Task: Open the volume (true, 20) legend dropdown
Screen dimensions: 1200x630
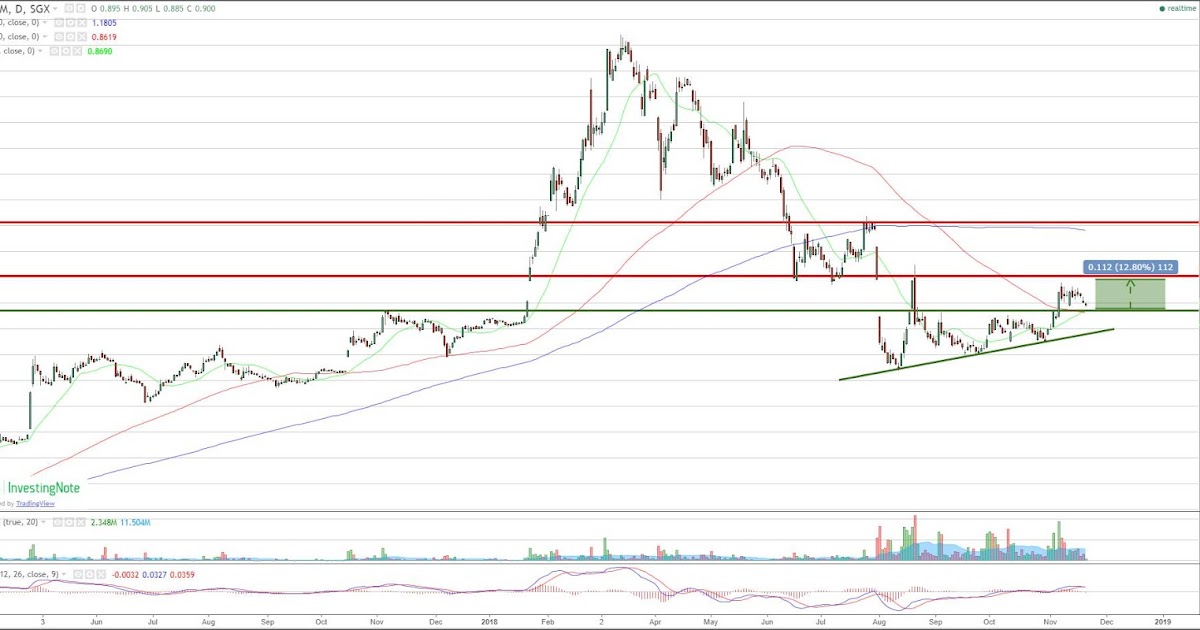Action: (x=43, y=521)
